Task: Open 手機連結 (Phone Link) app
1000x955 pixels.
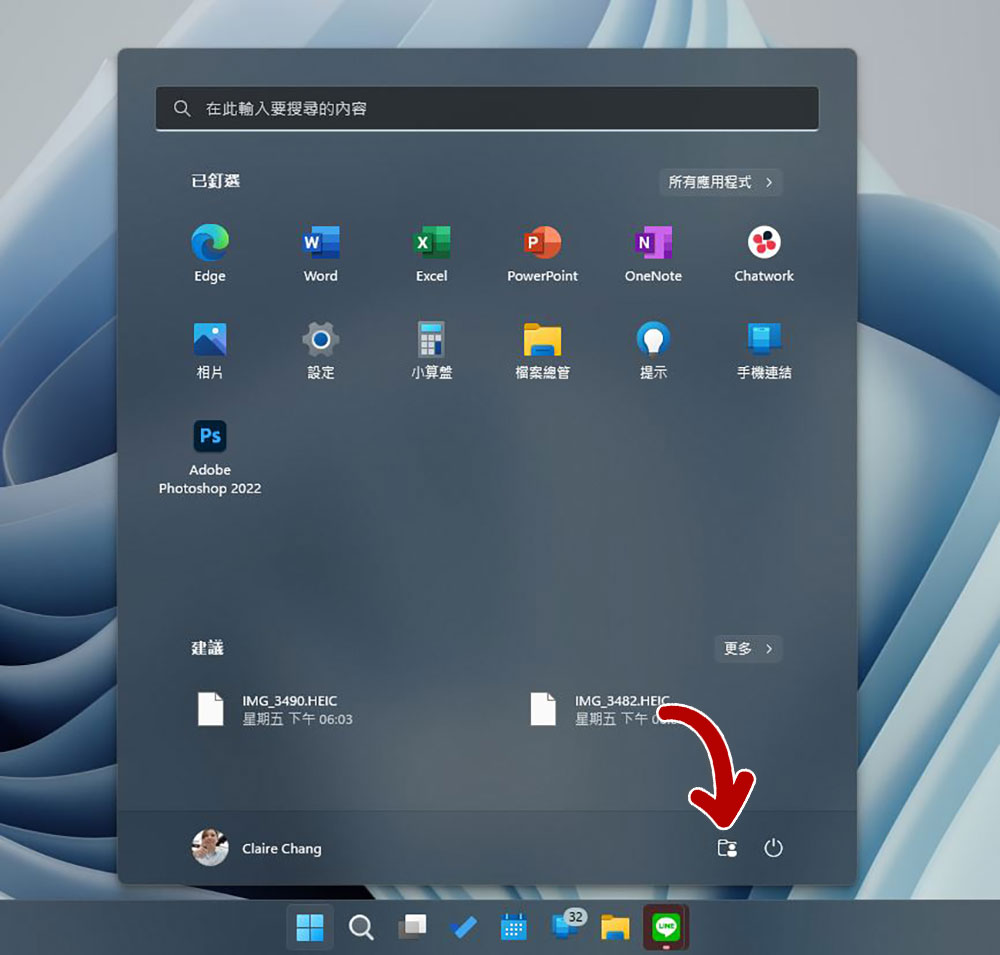Action: coord(764,350)
